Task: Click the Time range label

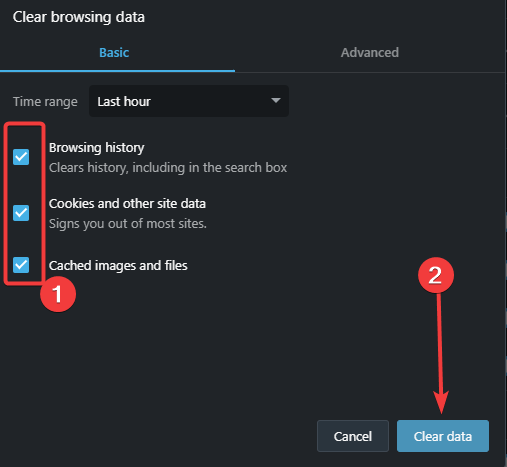Action: click(x=45, y=102)
